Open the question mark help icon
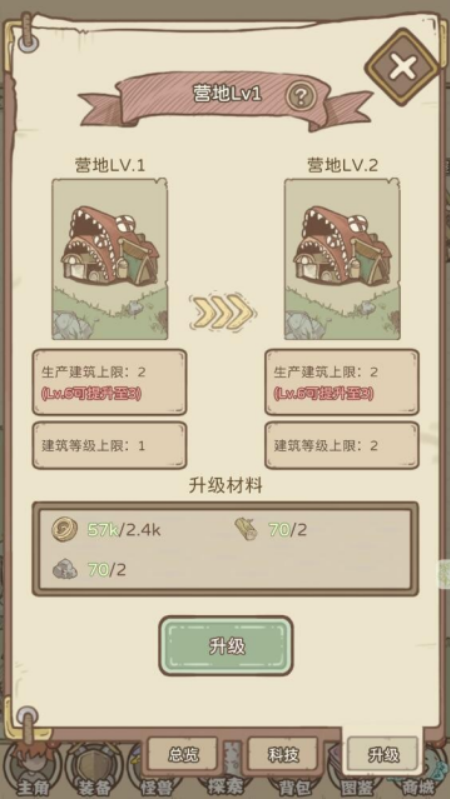Screen dimensions: 450x799 [301, 95]
